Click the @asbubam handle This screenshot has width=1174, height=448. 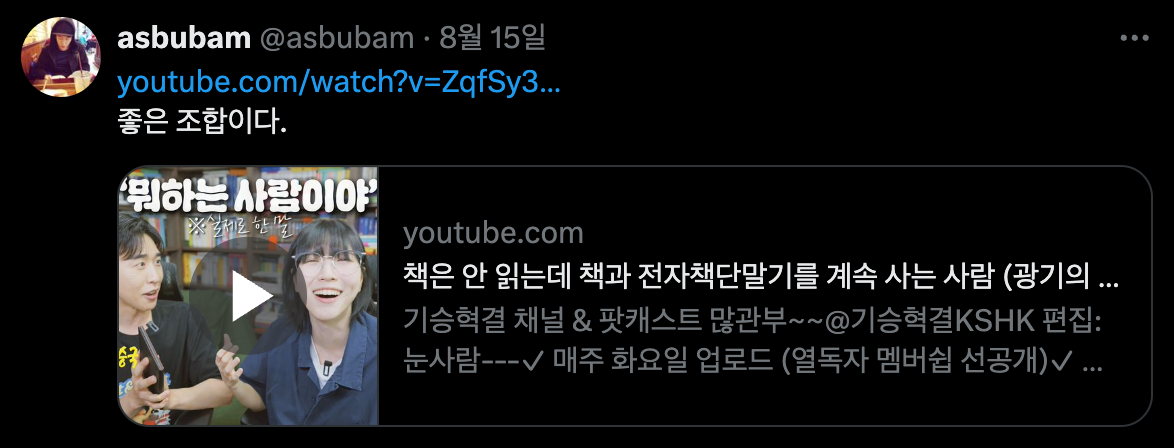(336, 39)
